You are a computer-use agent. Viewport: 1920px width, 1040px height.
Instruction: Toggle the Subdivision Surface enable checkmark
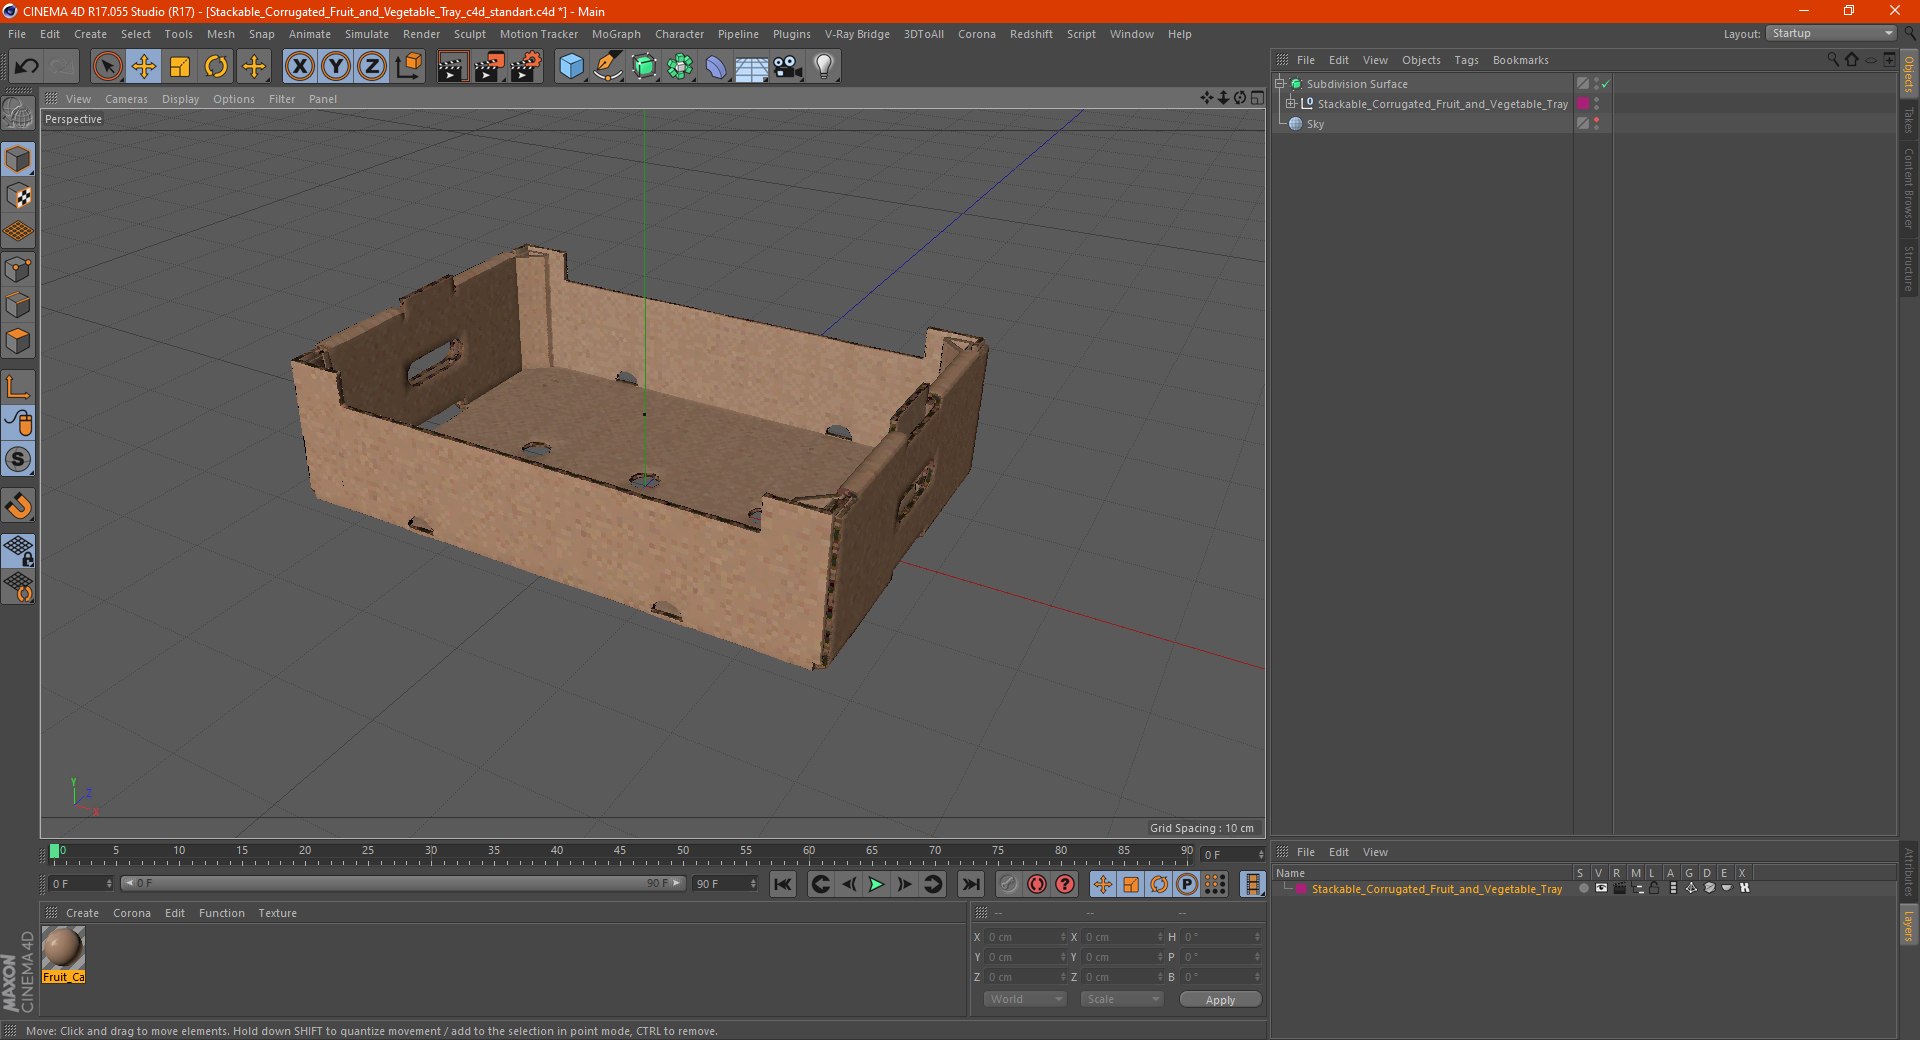[1606, 84]
